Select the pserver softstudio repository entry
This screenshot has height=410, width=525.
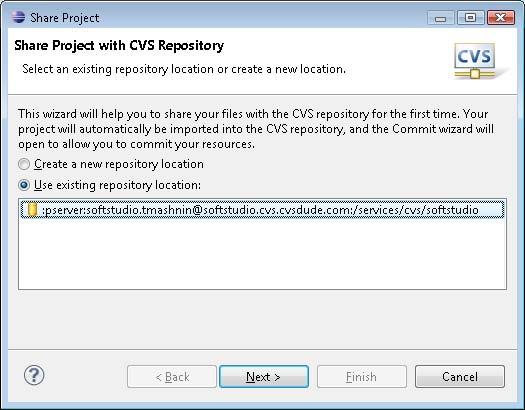(262, 210)
